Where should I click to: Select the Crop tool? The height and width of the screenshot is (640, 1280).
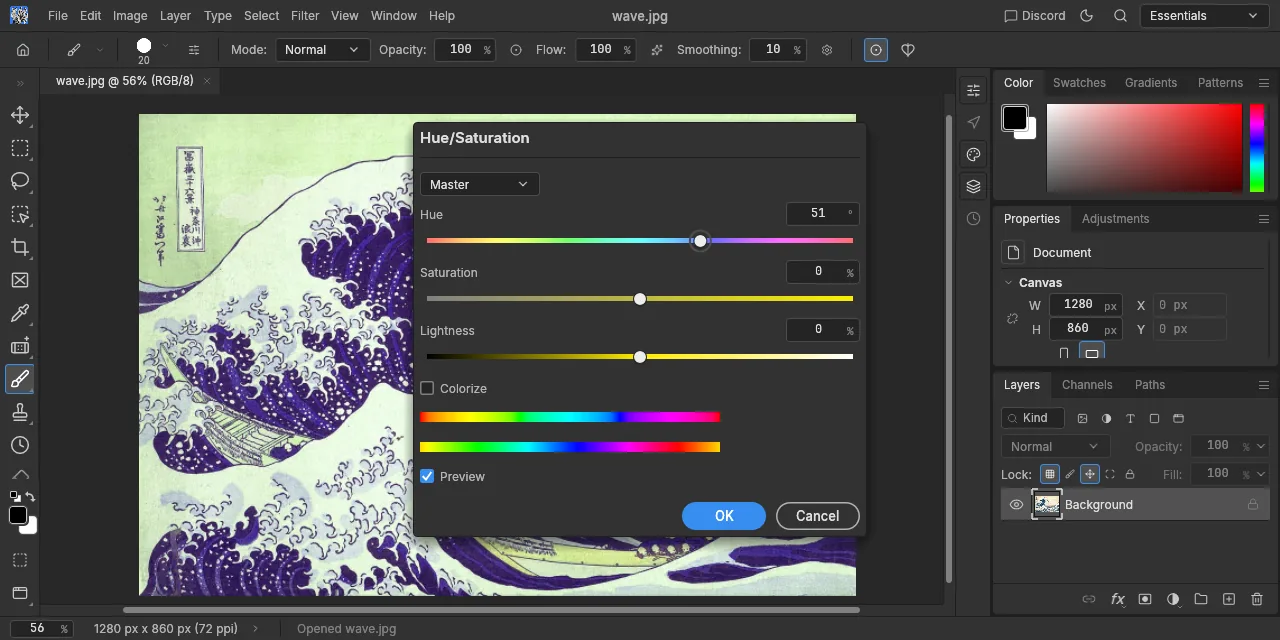(20, 247)
